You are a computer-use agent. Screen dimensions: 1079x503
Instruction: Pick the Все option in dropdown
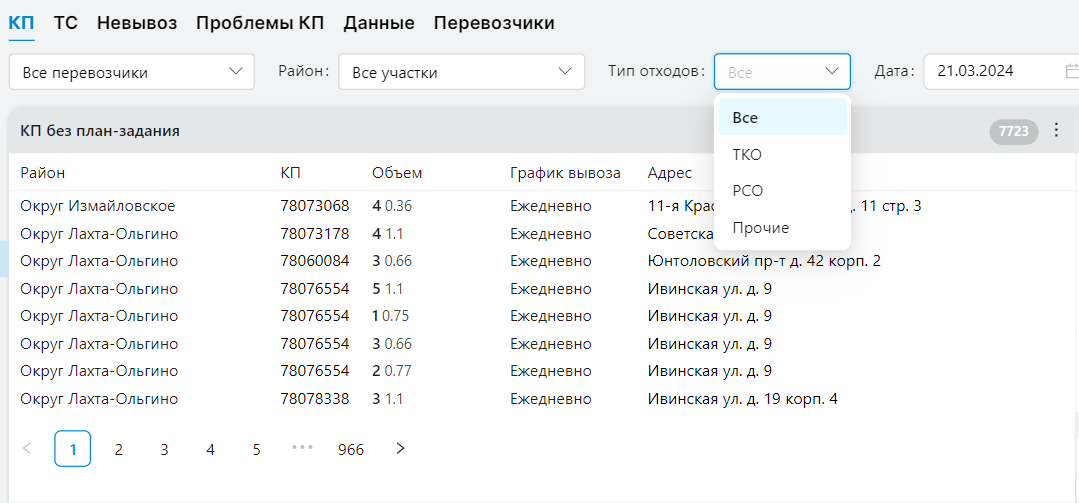pyautogui.click(x=745, y=118)
